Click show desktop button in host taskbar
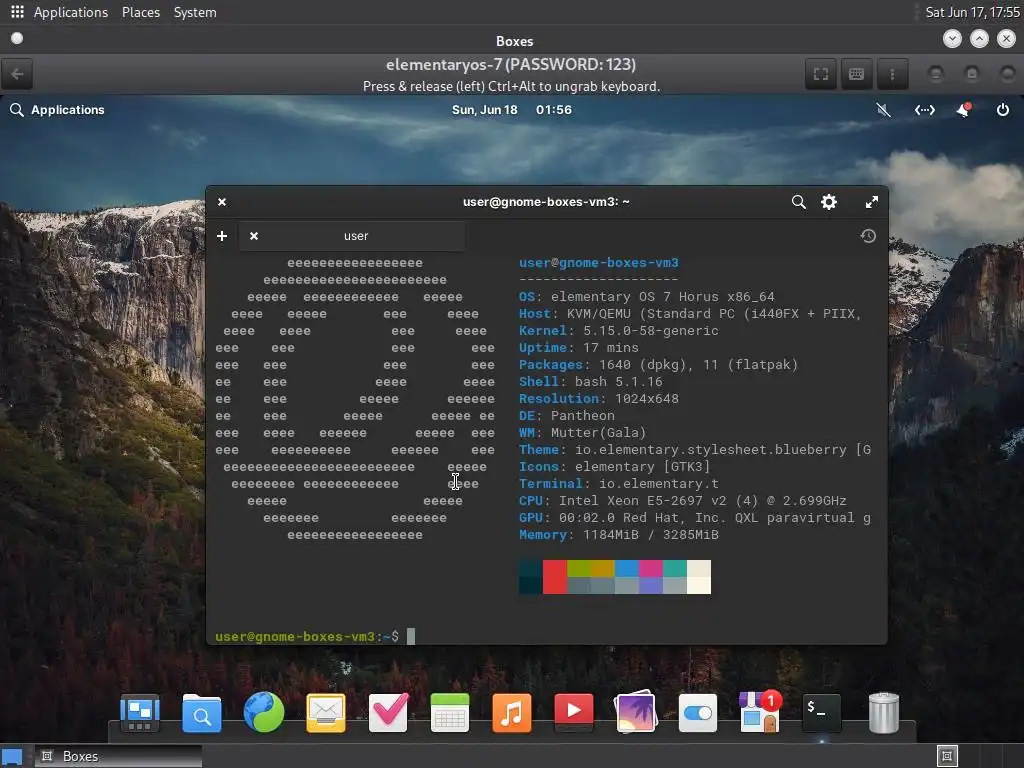The image size is (1024, 768). (x=12, y=756)
